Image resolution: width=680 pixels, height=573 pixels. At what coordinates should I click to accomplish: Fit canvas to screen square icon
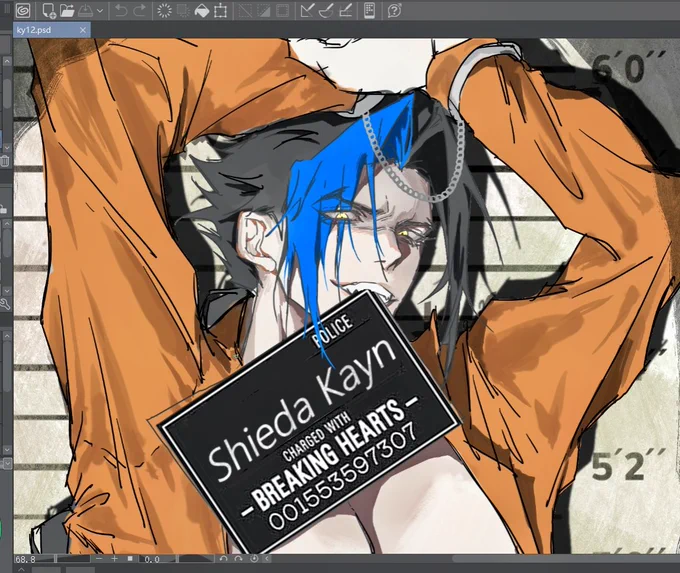coord(130,559)
